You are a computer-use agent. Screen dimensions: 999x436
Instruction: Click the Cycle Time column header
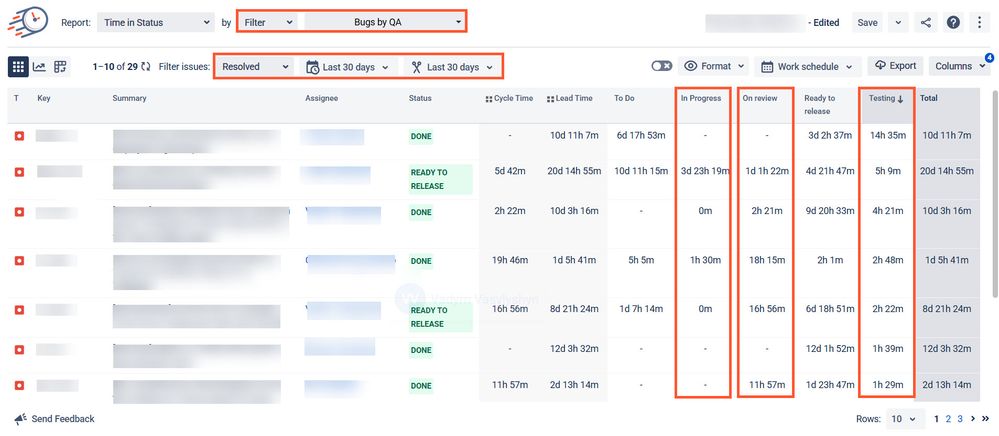509,98
